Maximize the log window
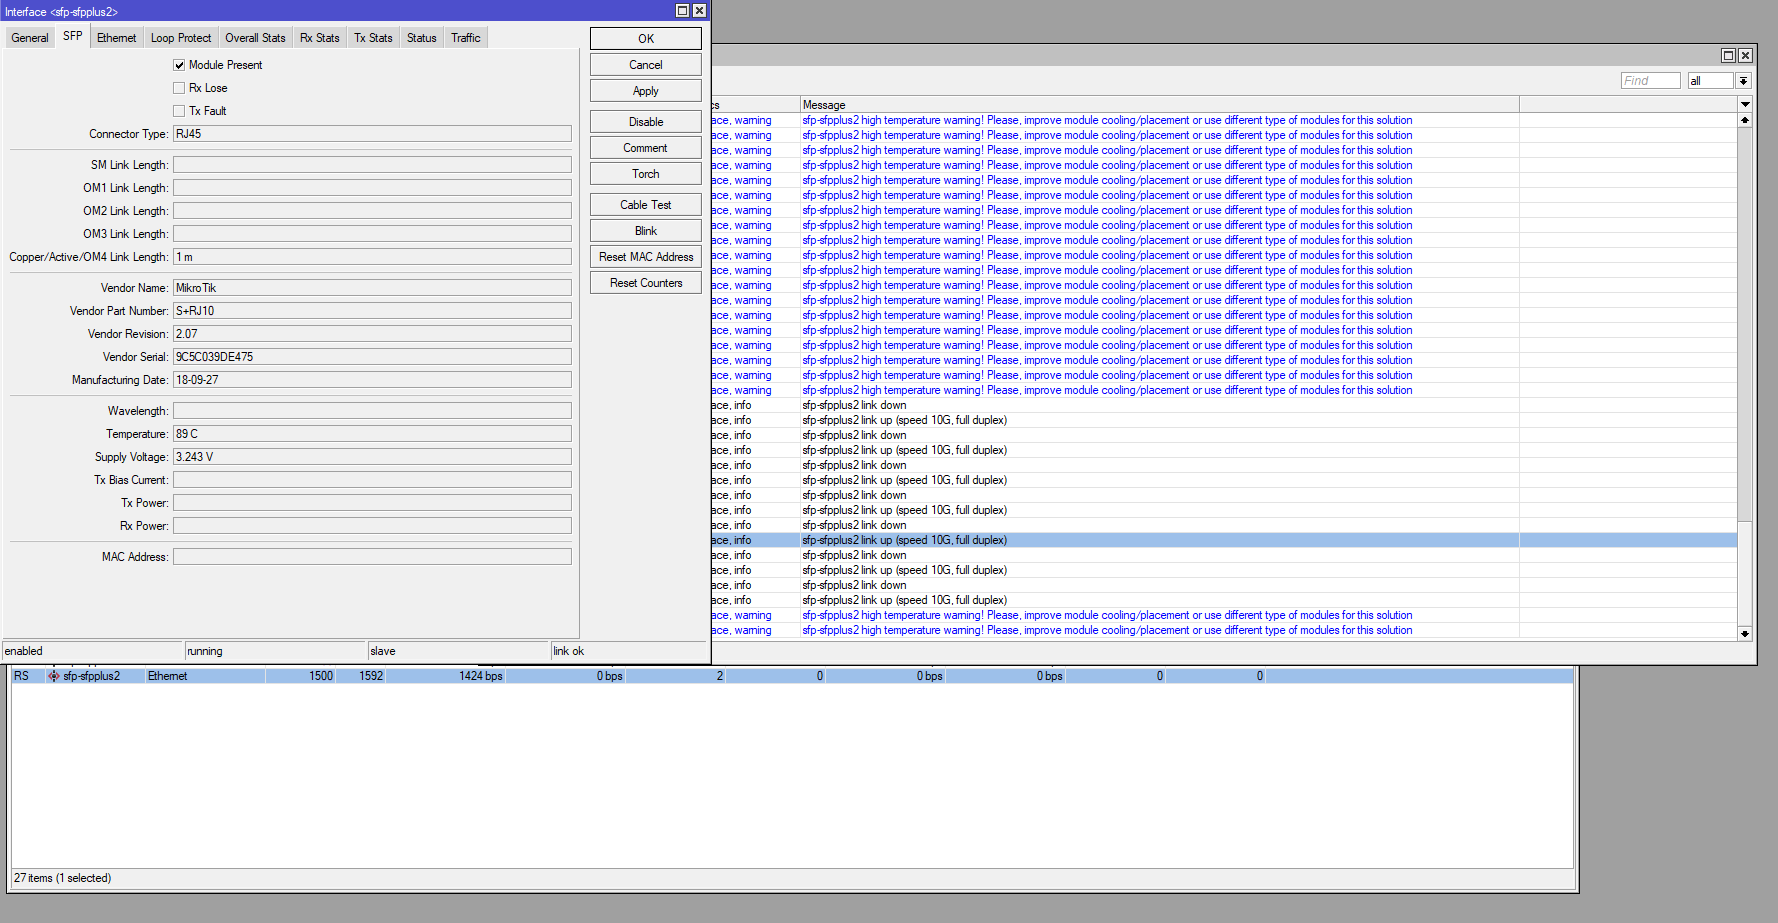 [1728, 56]
